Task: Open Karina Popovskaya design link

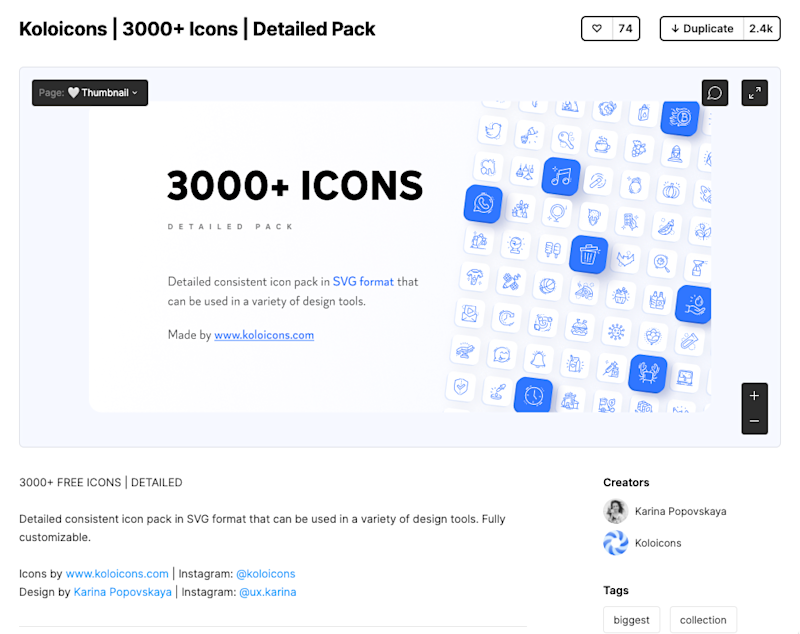Action: 122,592
